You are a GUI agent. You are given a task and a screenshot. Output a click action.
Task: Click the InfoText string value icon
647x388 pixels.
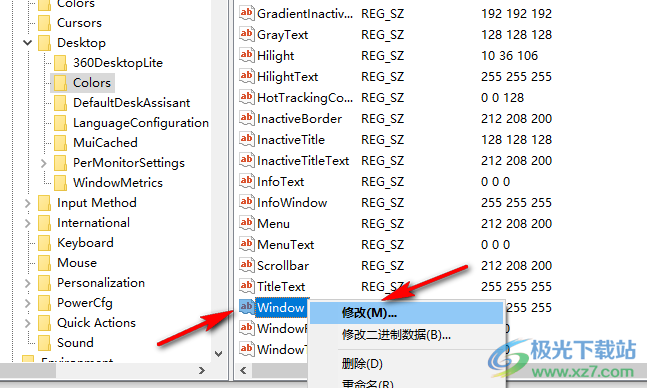(x=247, y=181)
